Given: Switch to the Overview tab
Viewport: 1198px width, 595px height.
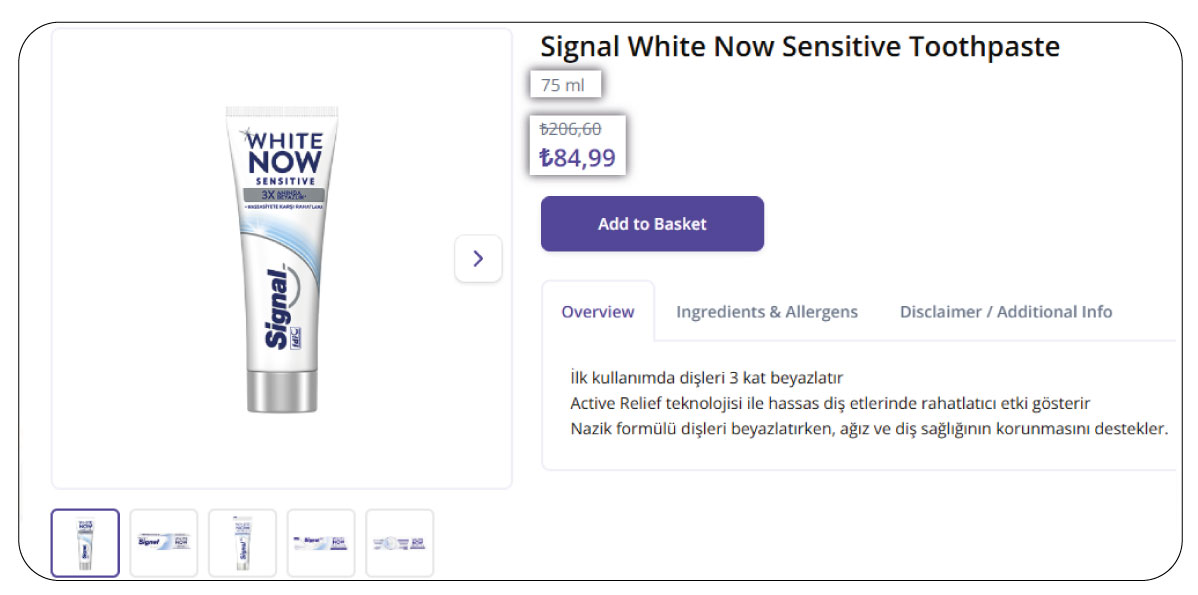Looking at the screenshot, I should 597,312.
